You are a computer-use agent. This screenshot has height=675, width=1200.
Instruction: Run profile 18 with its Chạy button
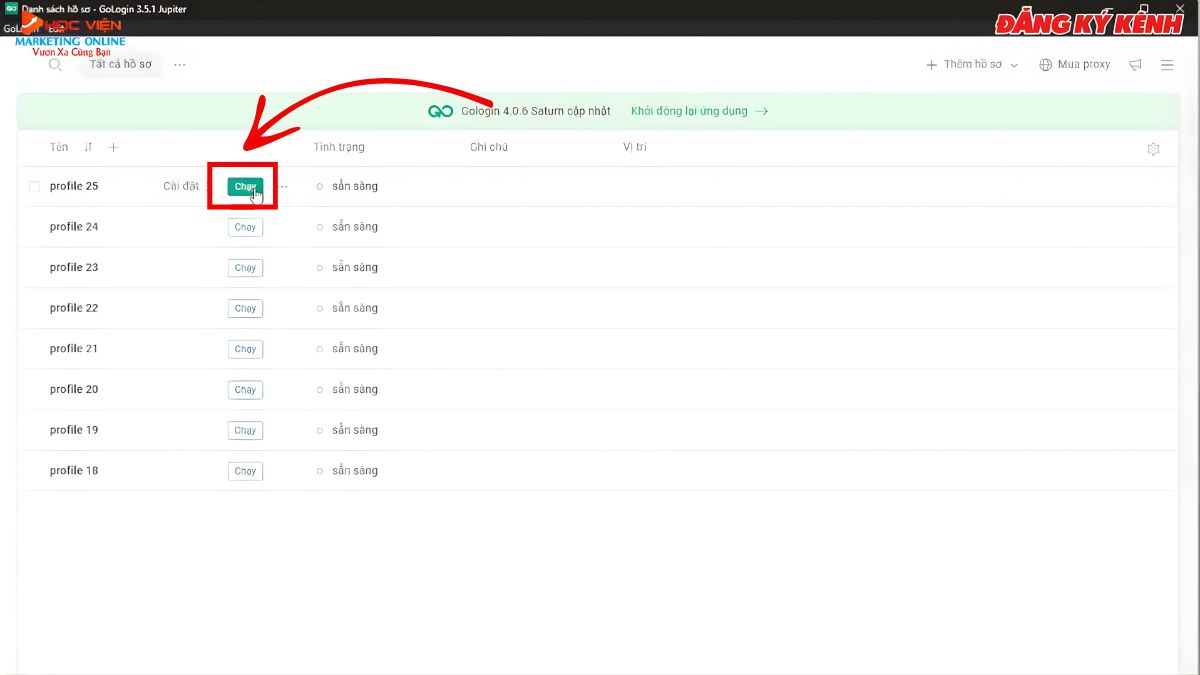245,470
